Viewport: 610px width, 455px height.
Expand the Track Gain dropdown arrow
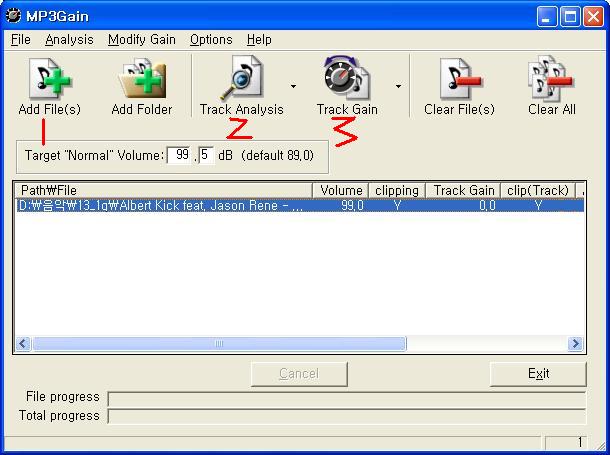tap(398, 86)
